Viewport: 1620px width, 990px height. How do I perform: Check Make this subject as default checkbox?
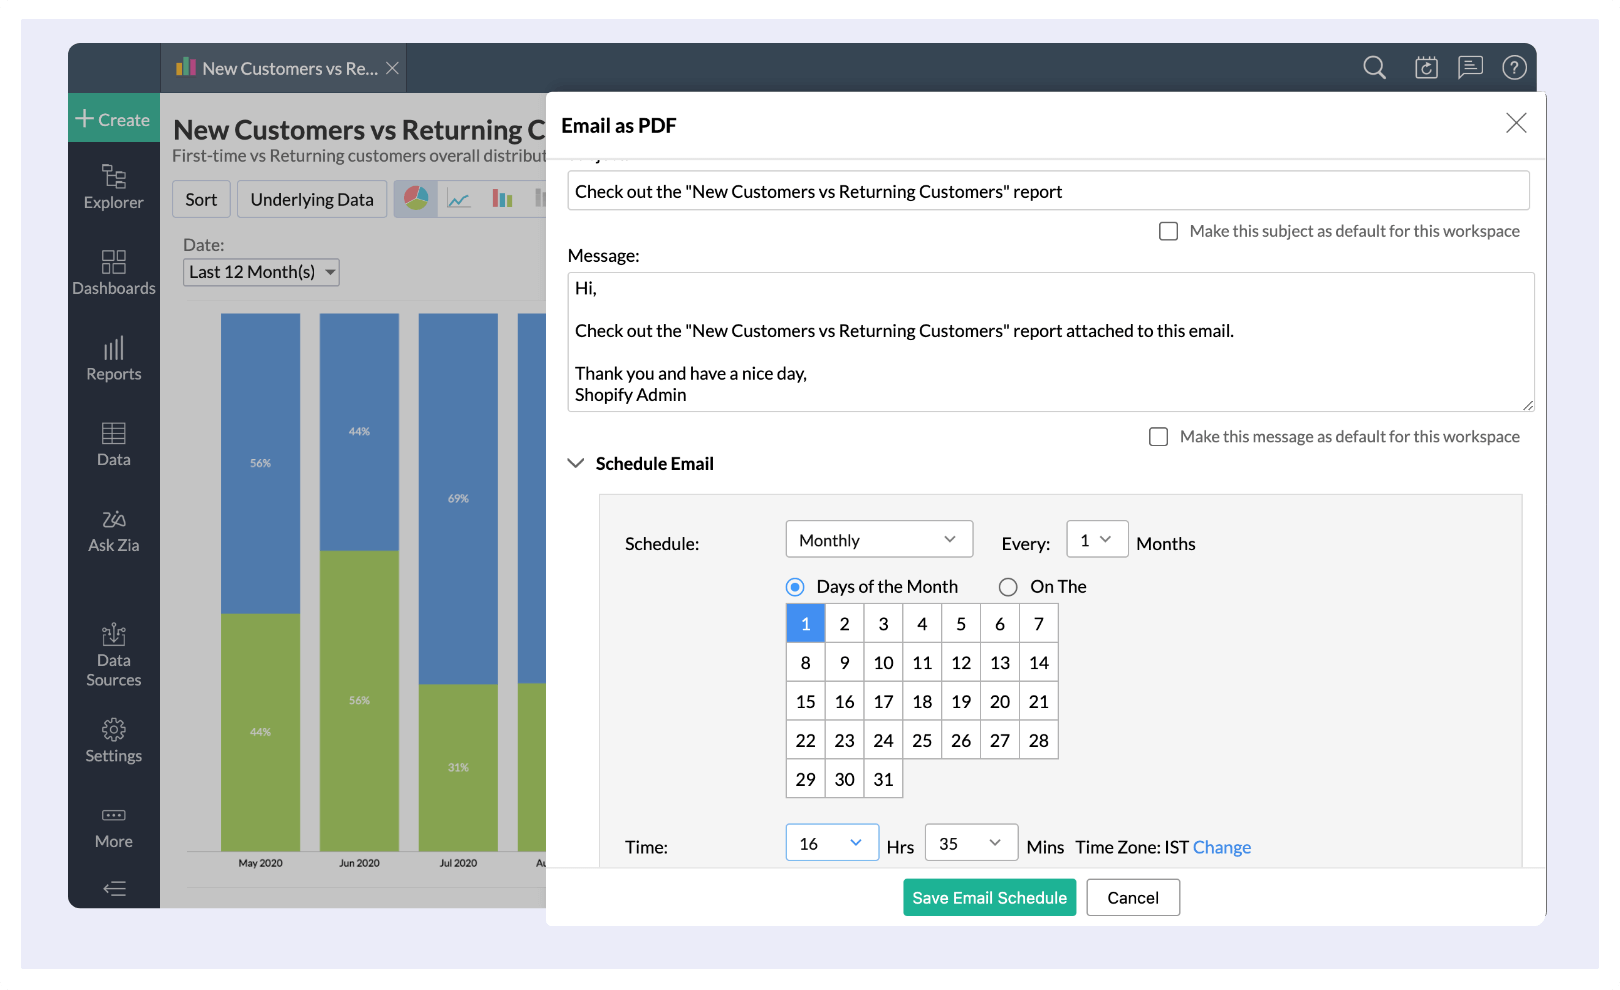click(x=1168, y=231)
